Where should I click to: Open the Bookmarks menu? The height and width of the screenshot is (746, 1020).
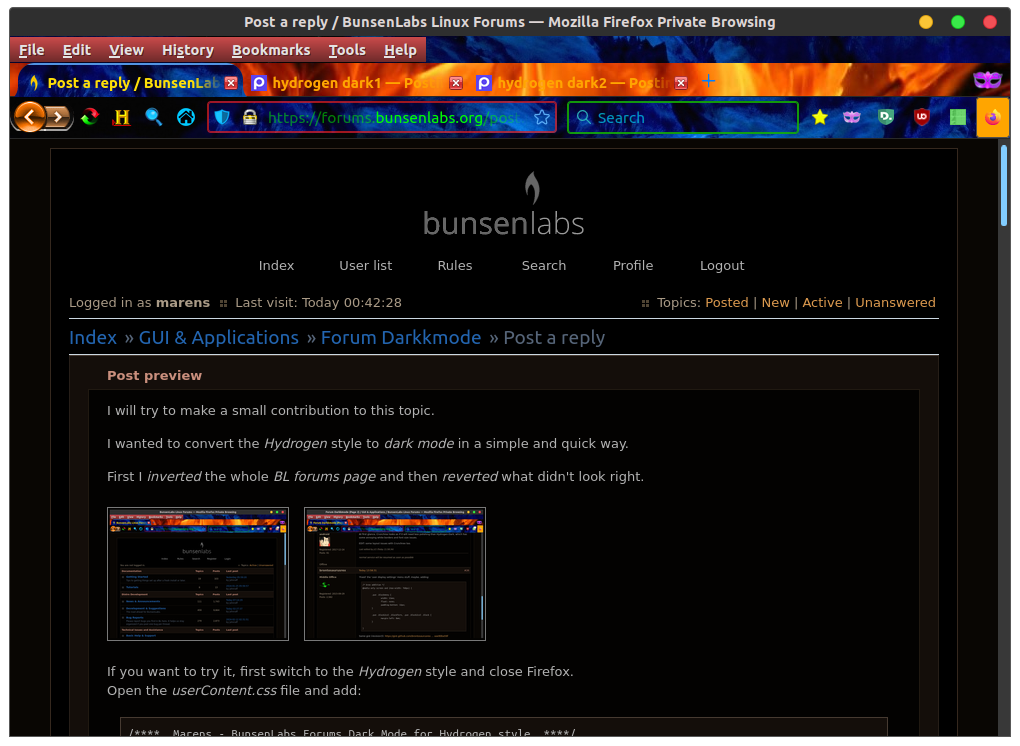click(271, 50)
